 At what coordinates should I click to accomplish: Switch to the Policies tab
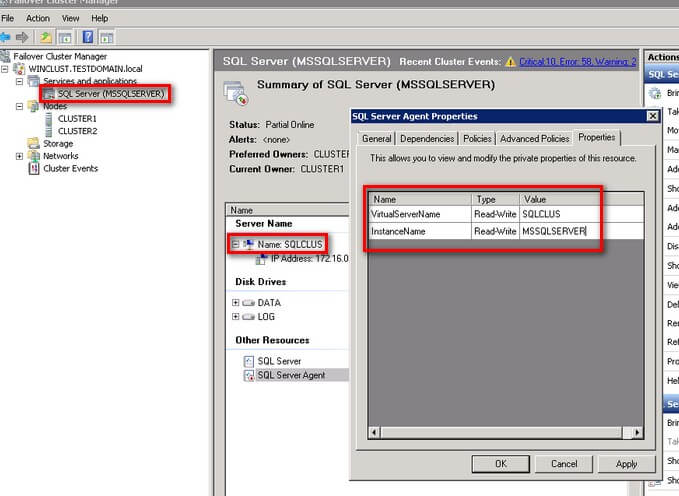pos(477,139)
